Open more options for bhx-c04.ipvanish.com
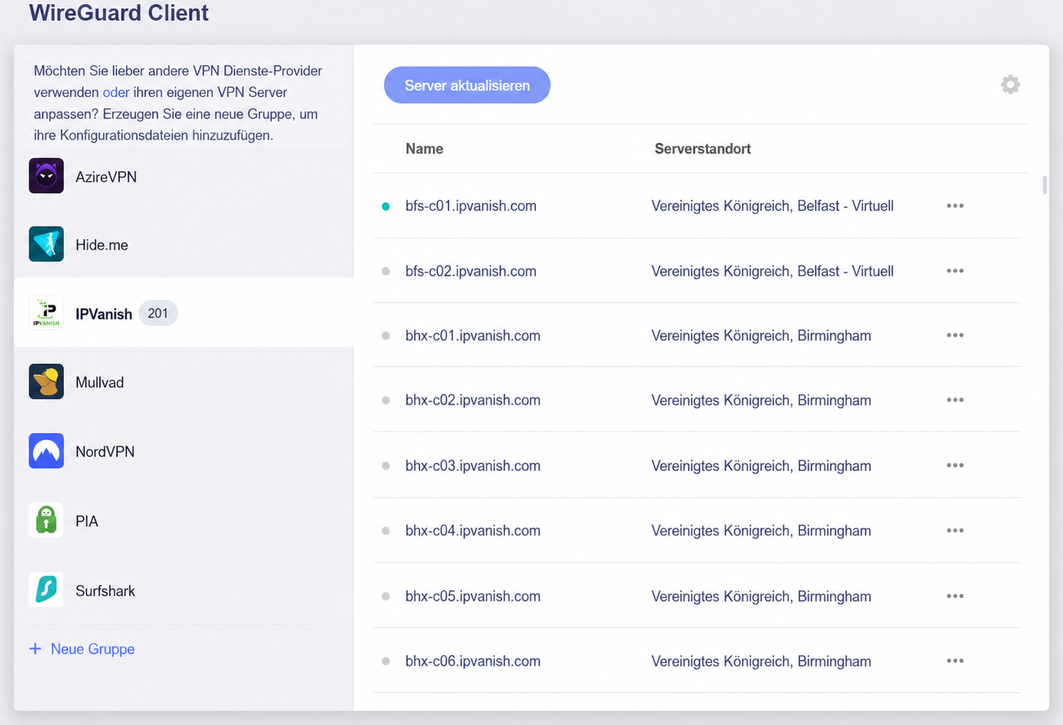Viewport: 1063px width, 725px height. 955,530
